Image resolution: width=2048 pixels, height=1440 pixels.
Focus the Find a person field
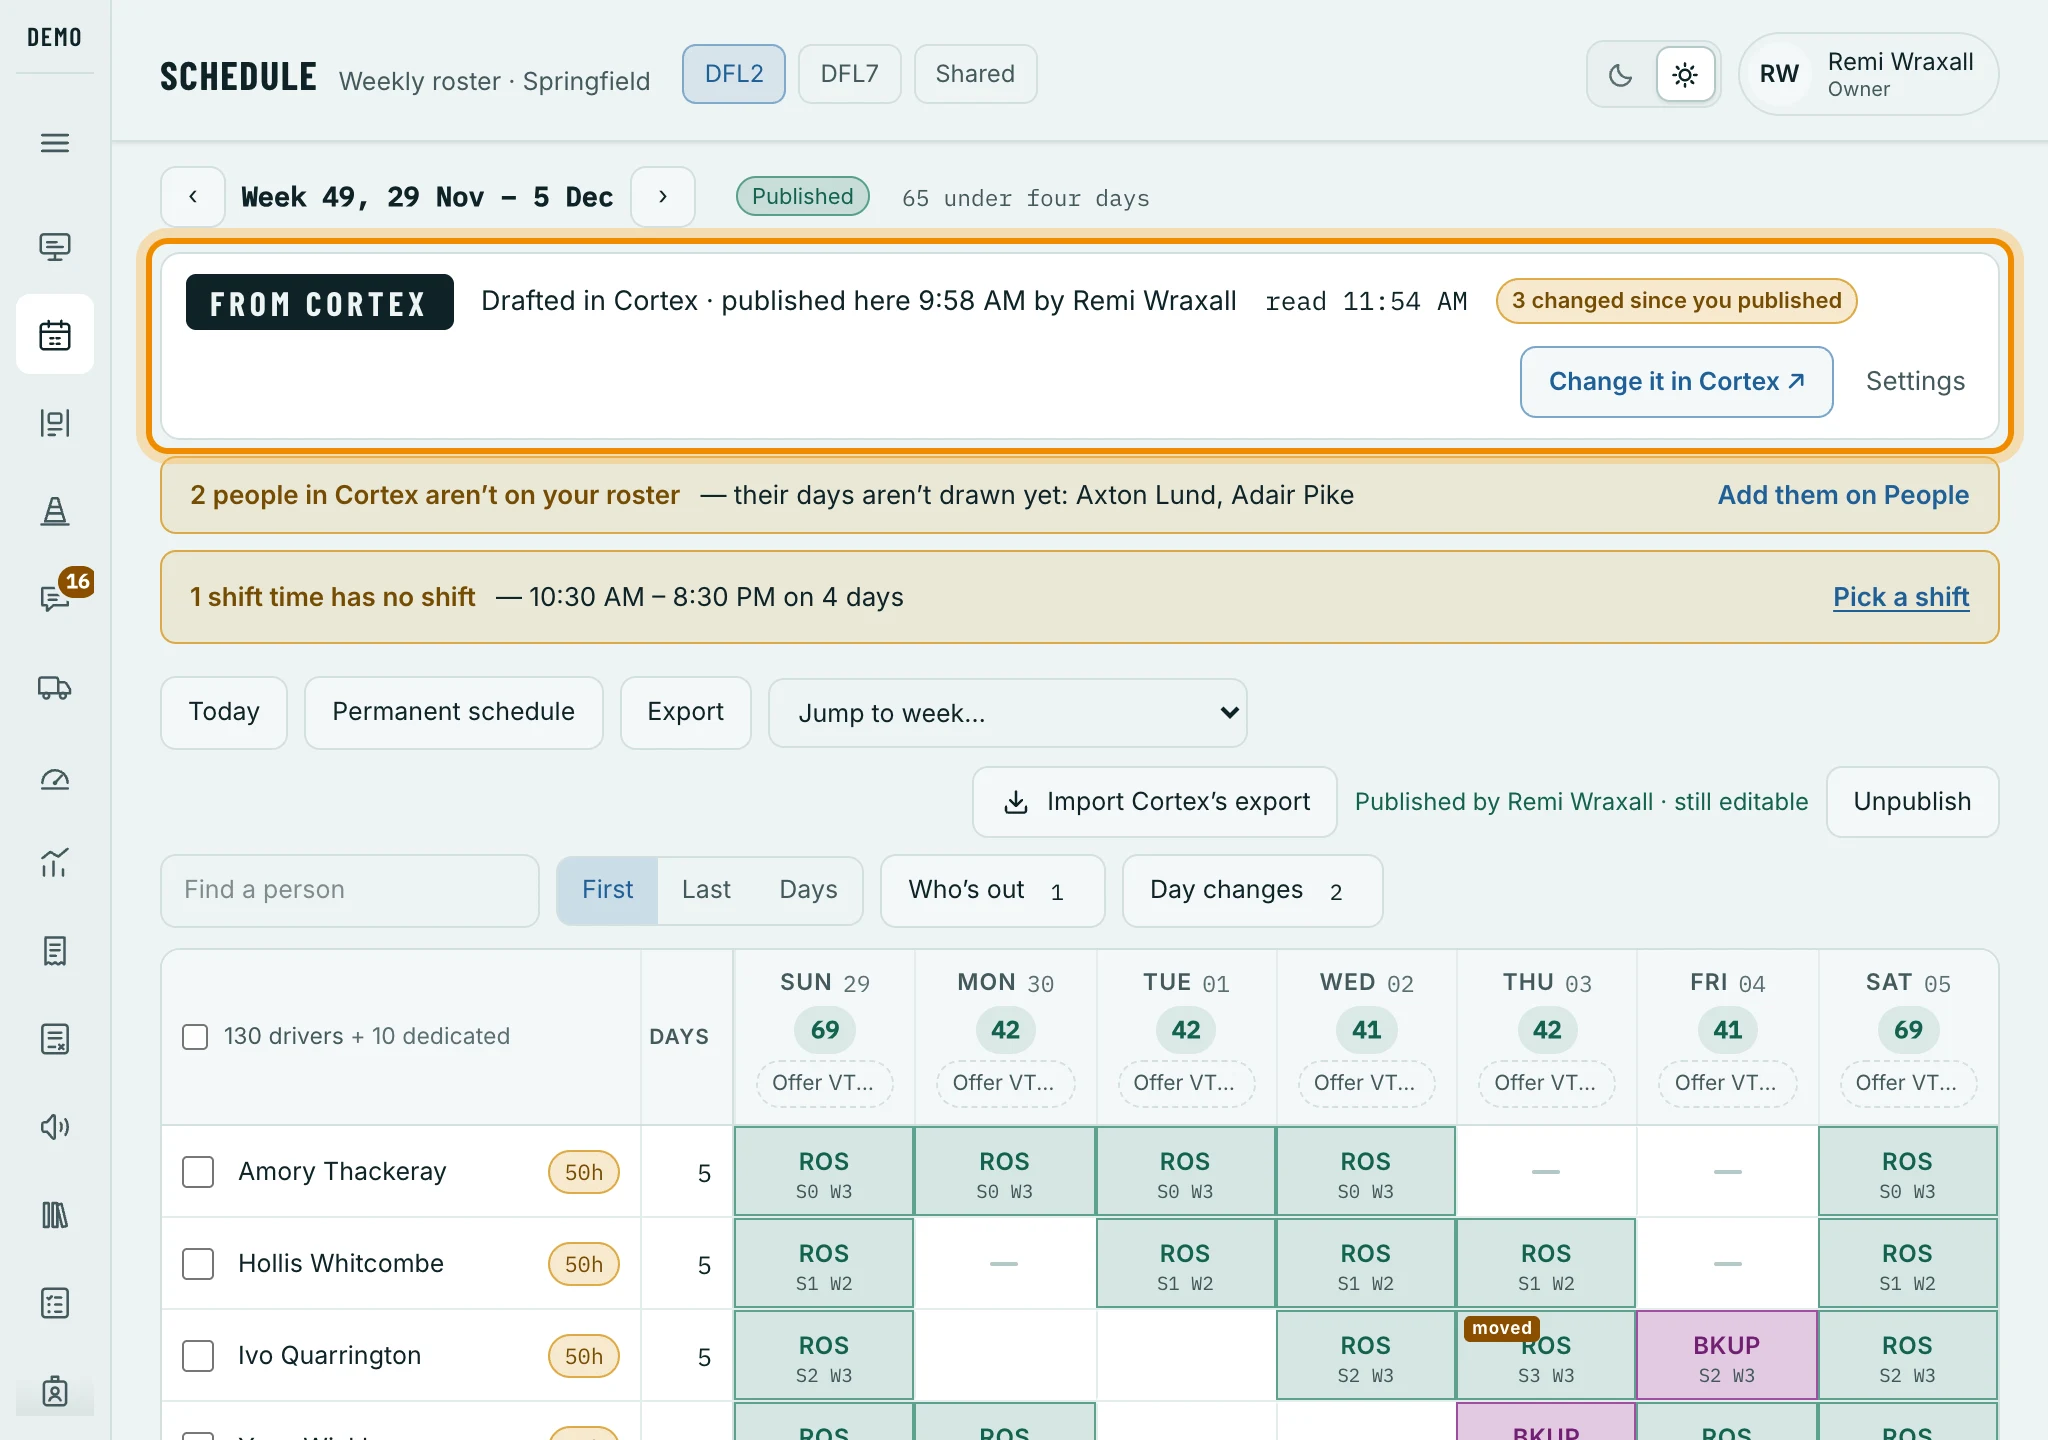pyautogui.click(x=350, y=890)
